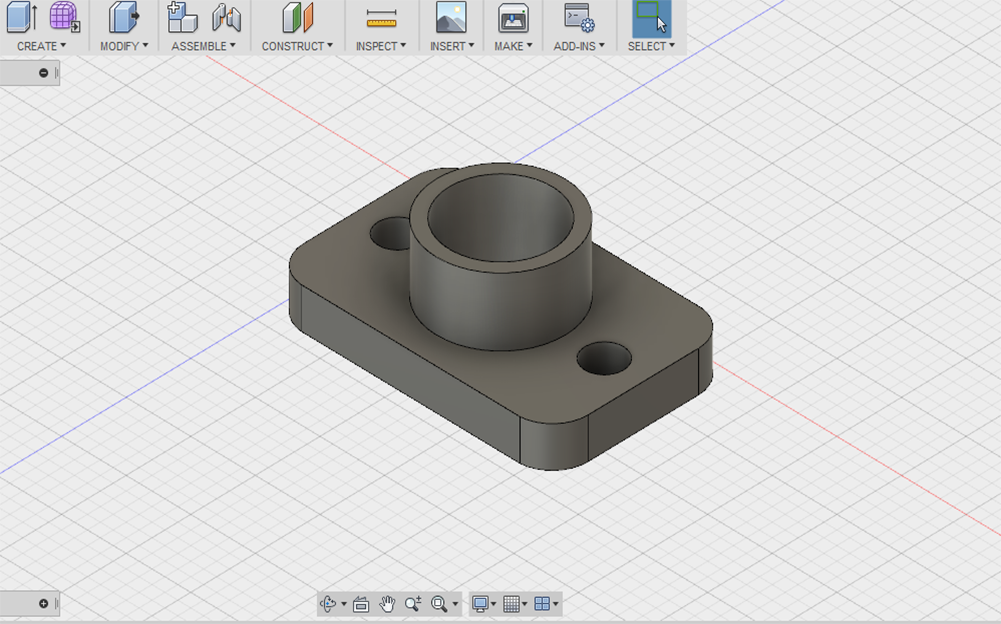Click the Extrude icon in the Create group
Screen dimensions: 1001x624
tap(22, 18)
